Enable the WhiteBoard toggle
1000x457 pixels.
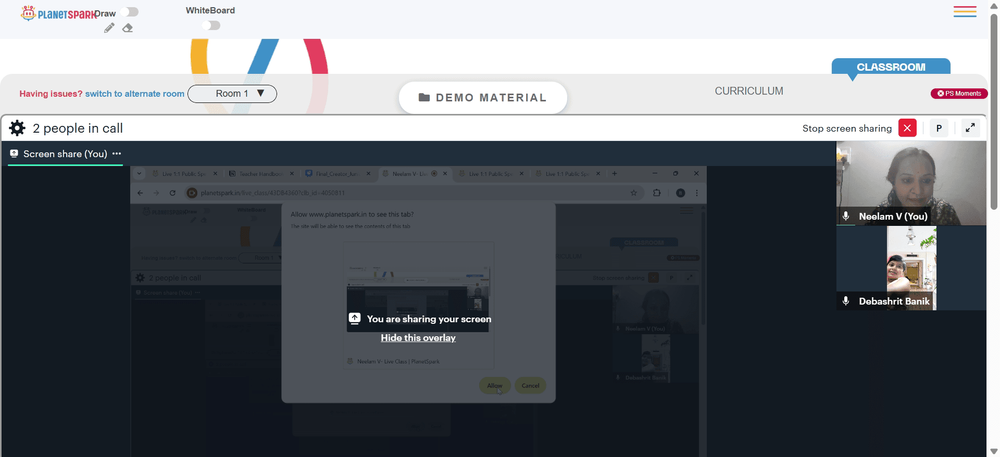click(x=211, y=25)
